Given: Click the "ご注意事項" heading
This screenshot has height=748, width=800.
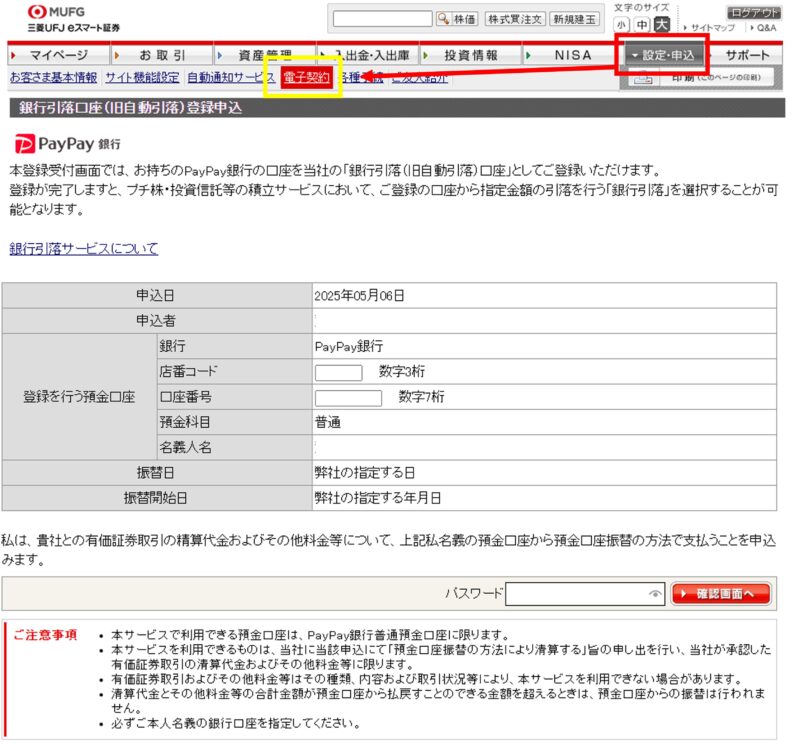Looking at the screenshot, I should click(45, 635).
